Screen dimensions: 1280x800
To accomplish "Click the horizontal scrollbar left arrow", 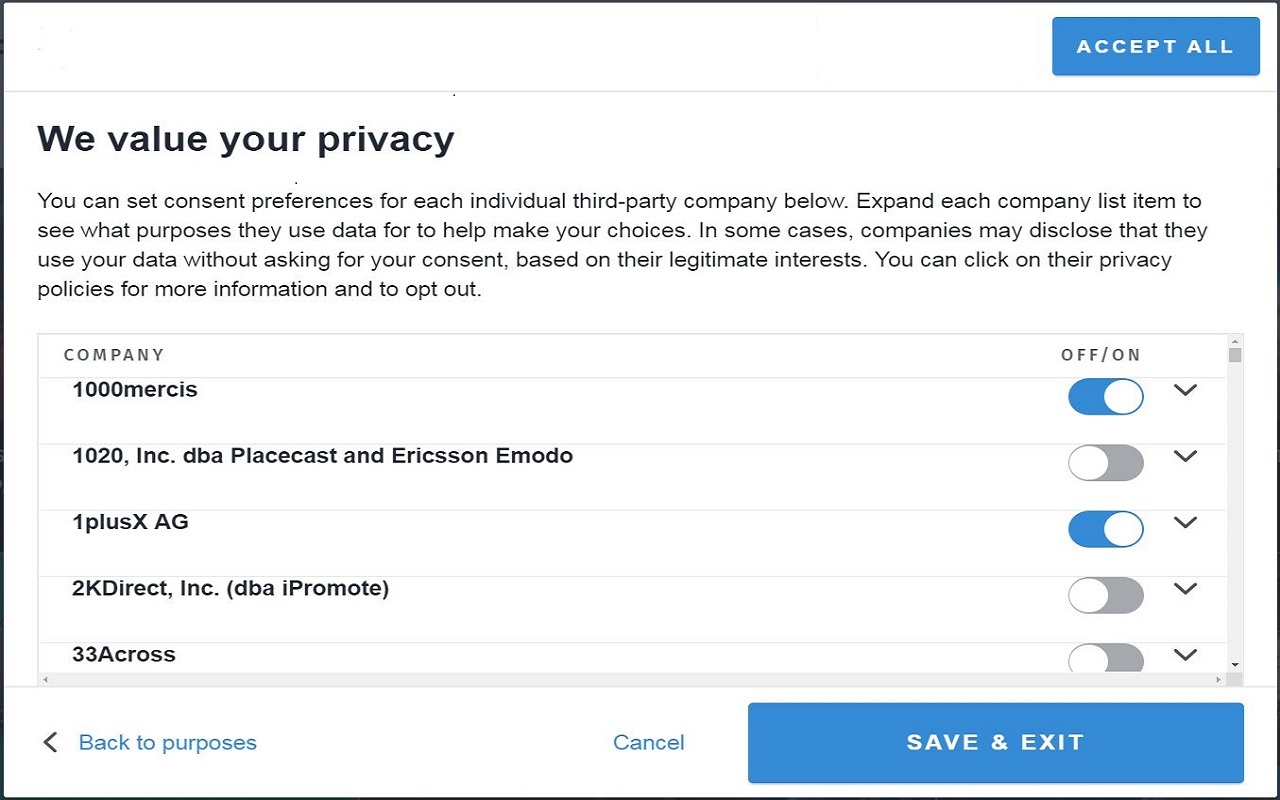I will [43, 680].
